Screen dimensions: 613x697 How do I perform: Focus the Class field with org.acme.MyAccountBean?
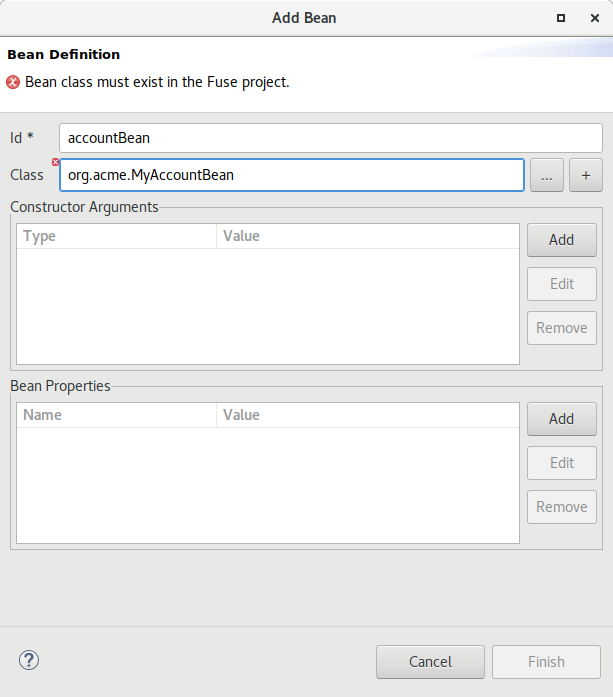tap(292, 175)
